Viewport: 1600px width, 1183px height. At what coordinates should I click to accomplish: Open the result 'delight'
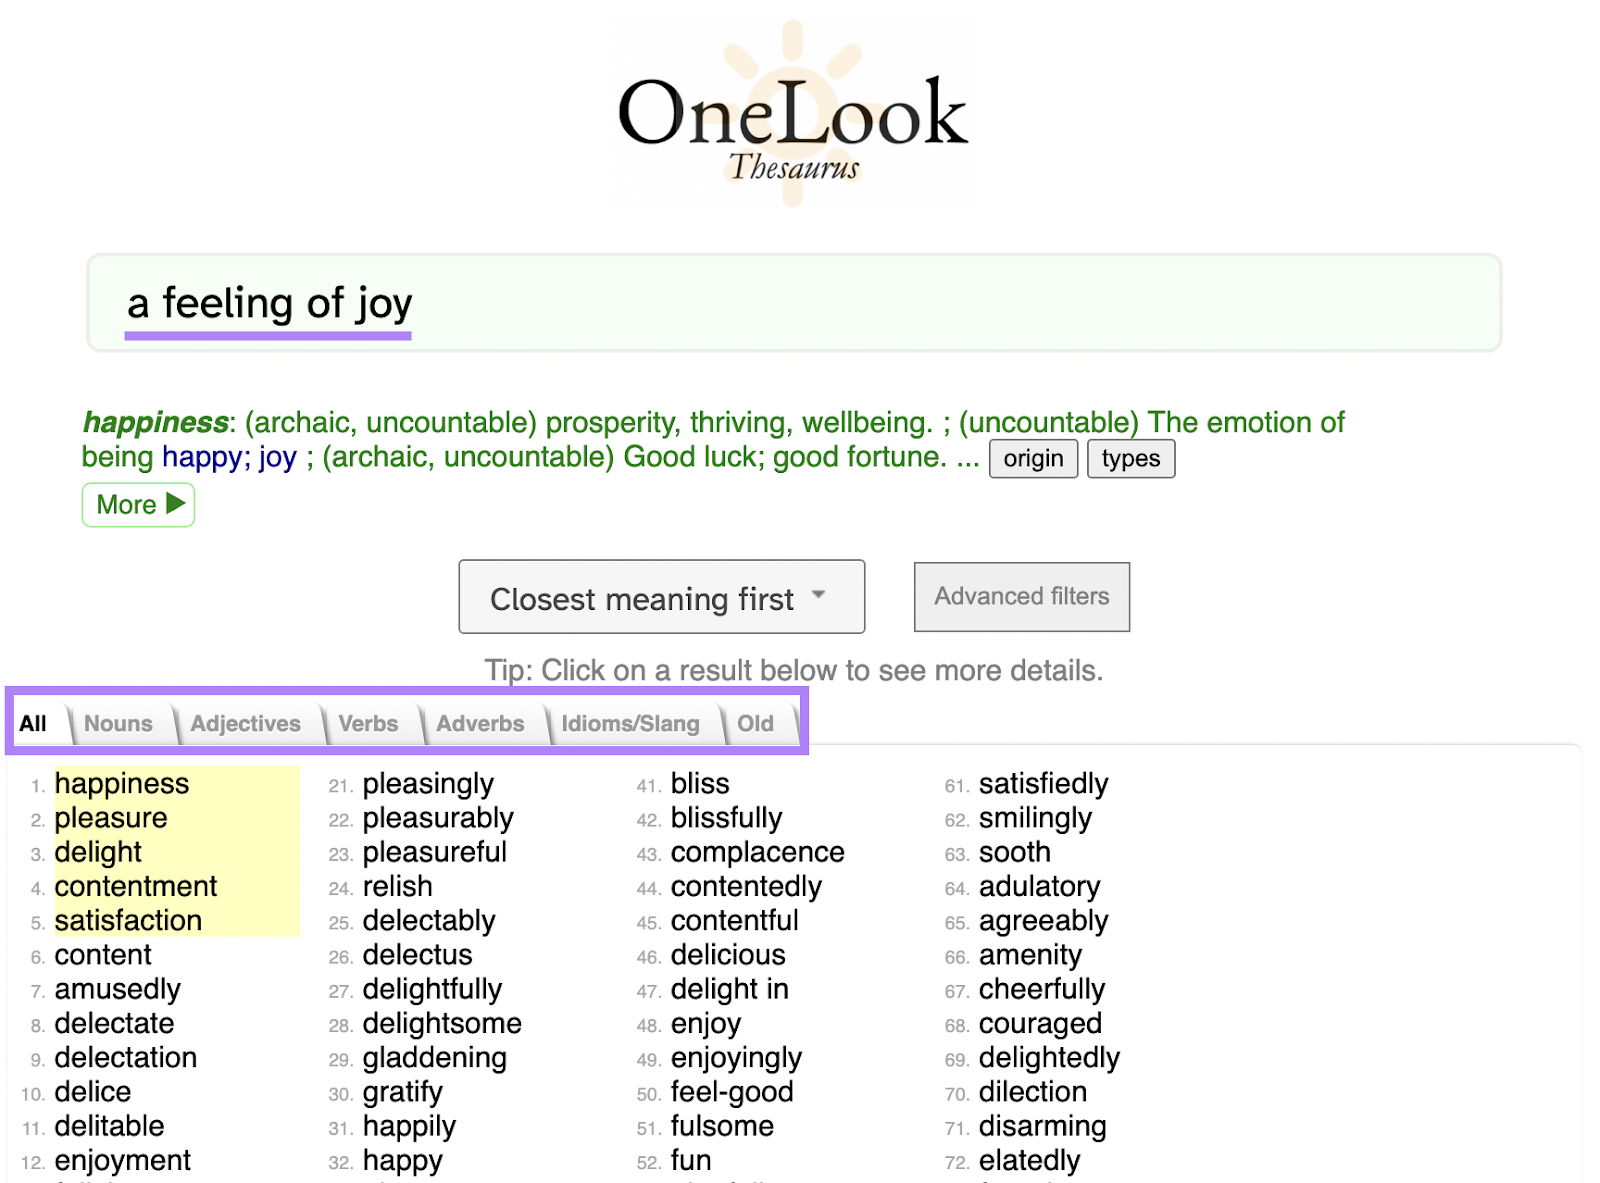[98, 852]
